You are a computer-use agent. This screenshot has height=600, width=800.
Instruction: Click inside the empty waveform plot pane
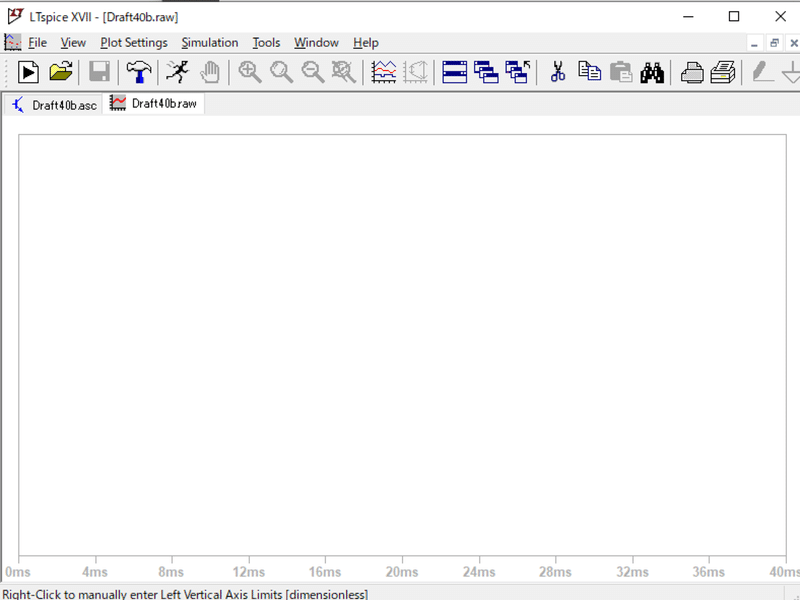(x=402, y=345)
